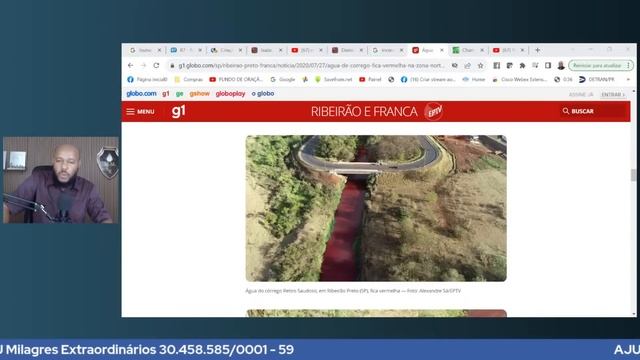Open the extensions puzzle icon
This screenshot has height=360, width=640.
coord(522,65)
